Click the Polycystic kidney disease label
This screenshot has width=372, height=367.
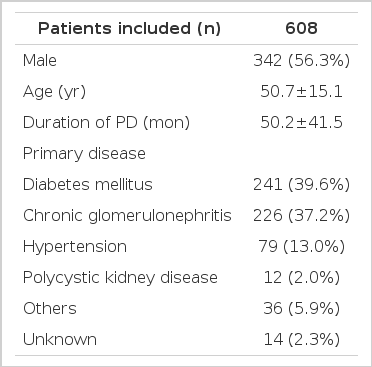point(120,278)
